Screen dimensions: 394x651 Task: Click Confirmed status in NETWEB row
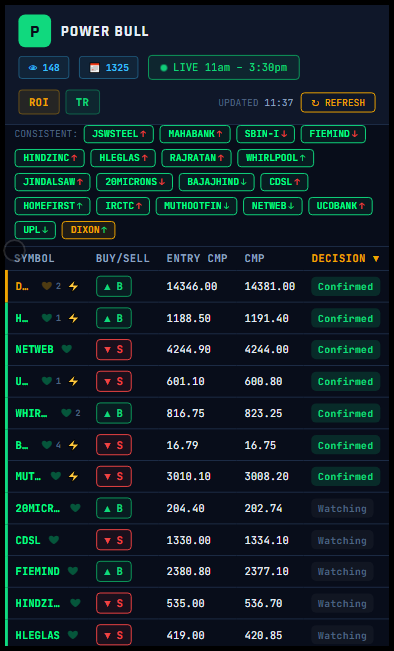345,350
